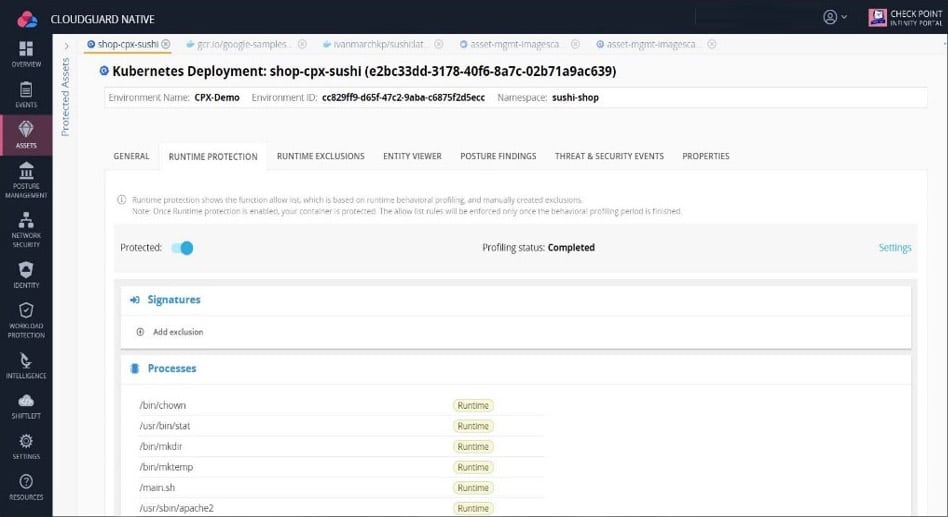Open the Properties tab
Image resolution: width=948 pixels, height=517 pixels.
pos(706,156)
